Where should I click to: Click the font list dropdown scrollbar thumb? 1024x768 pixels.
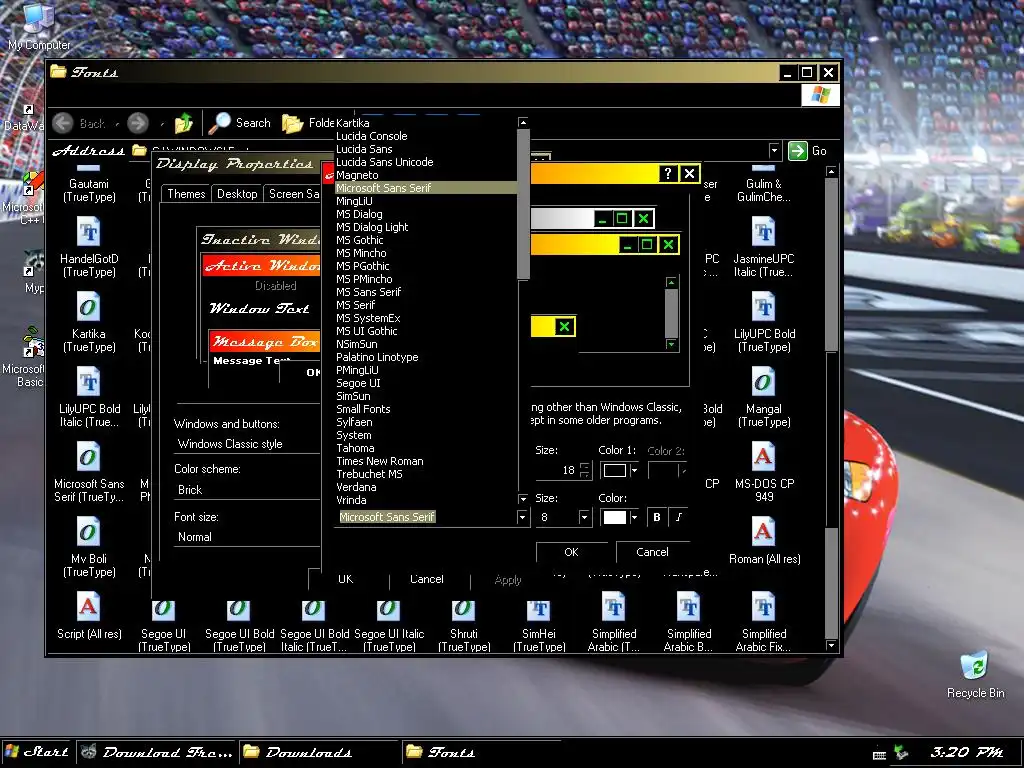[523, 204]
